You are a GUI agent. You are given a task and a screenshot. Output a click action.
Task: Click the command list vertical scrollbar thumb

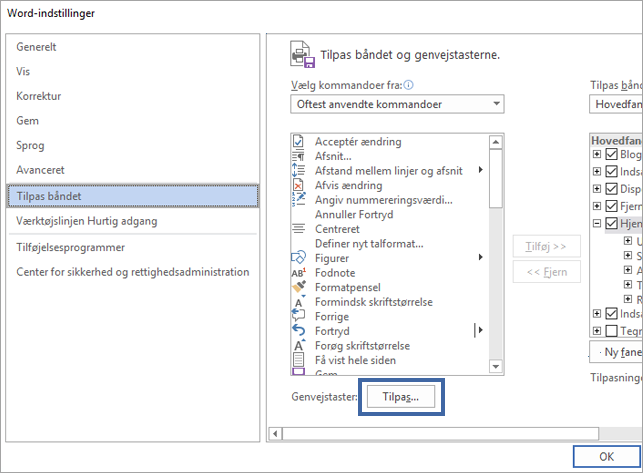point(496,178)
